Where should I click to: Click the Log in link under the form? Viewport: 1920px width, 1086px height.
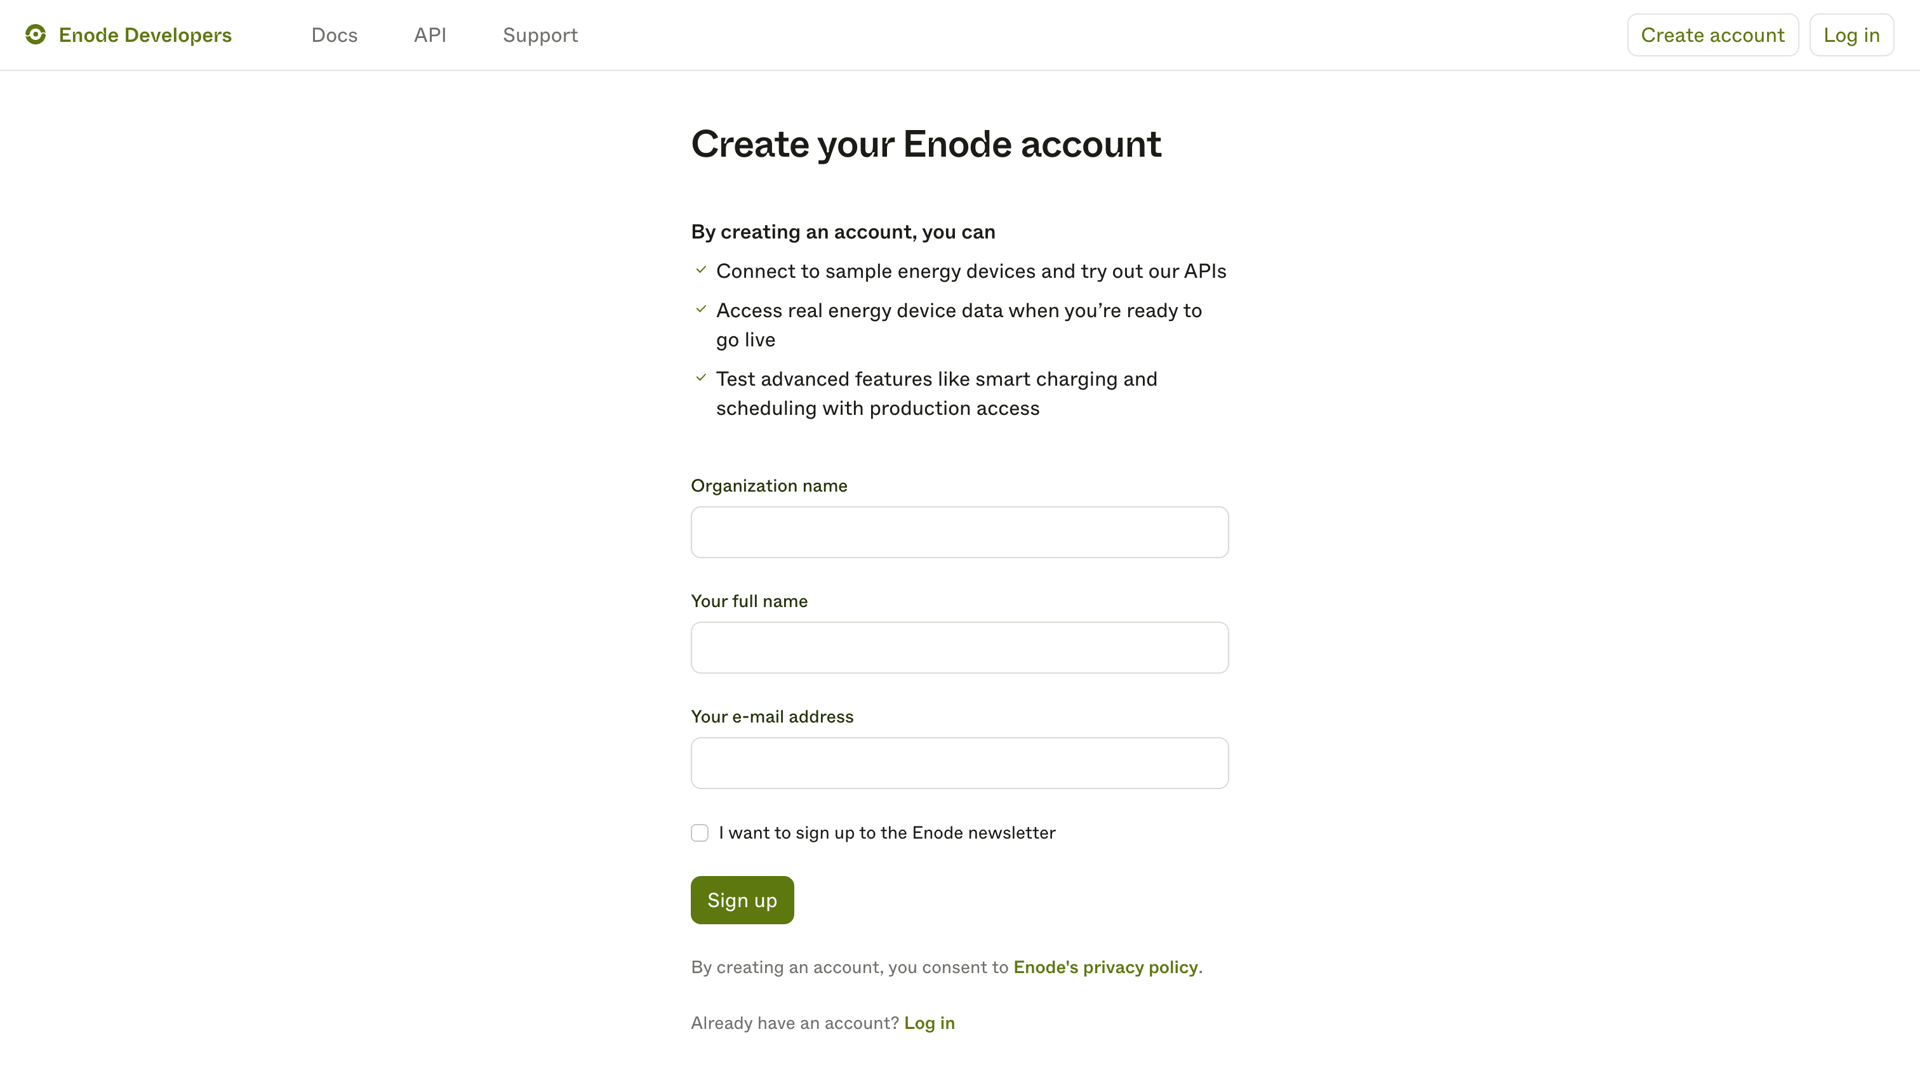929,1022
